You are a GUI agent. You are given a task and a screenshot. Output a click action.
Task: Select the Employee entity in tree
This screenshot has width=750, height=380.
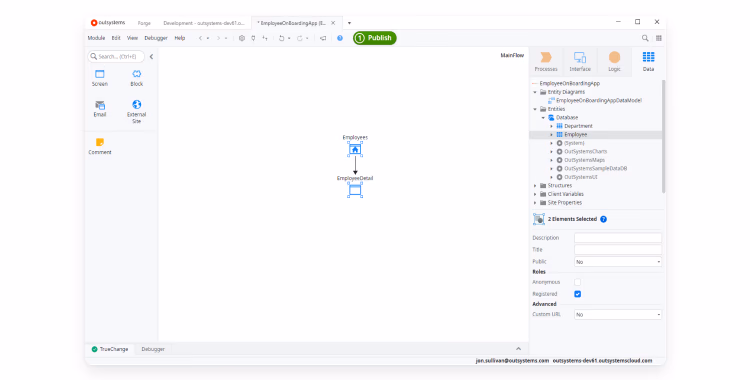tap(575, 134)
